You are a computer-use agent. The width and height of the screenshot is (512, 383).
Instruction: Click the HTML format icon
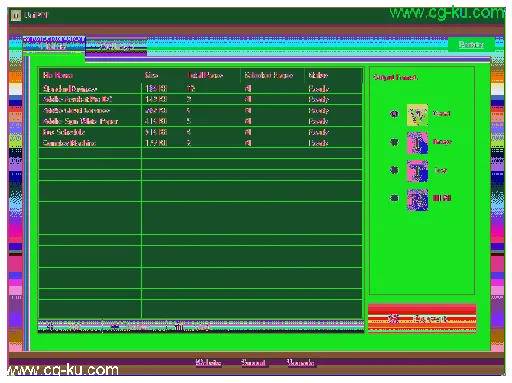tap(417, 199)
